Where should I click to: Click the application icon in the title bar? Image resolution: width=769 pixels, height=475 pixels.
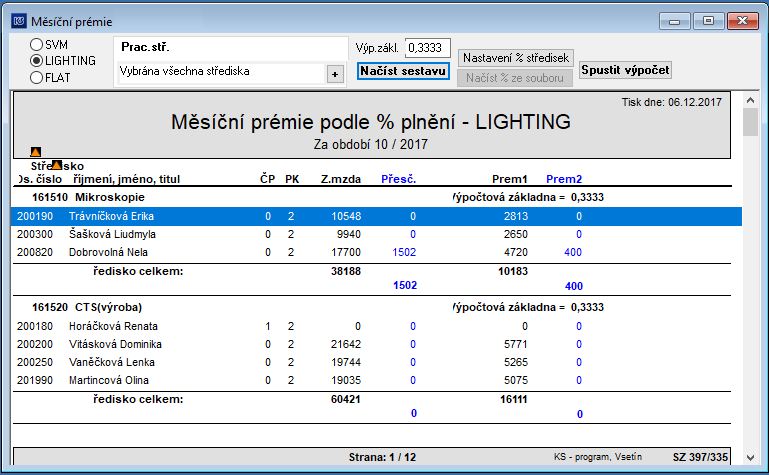(x=19, y=21)
